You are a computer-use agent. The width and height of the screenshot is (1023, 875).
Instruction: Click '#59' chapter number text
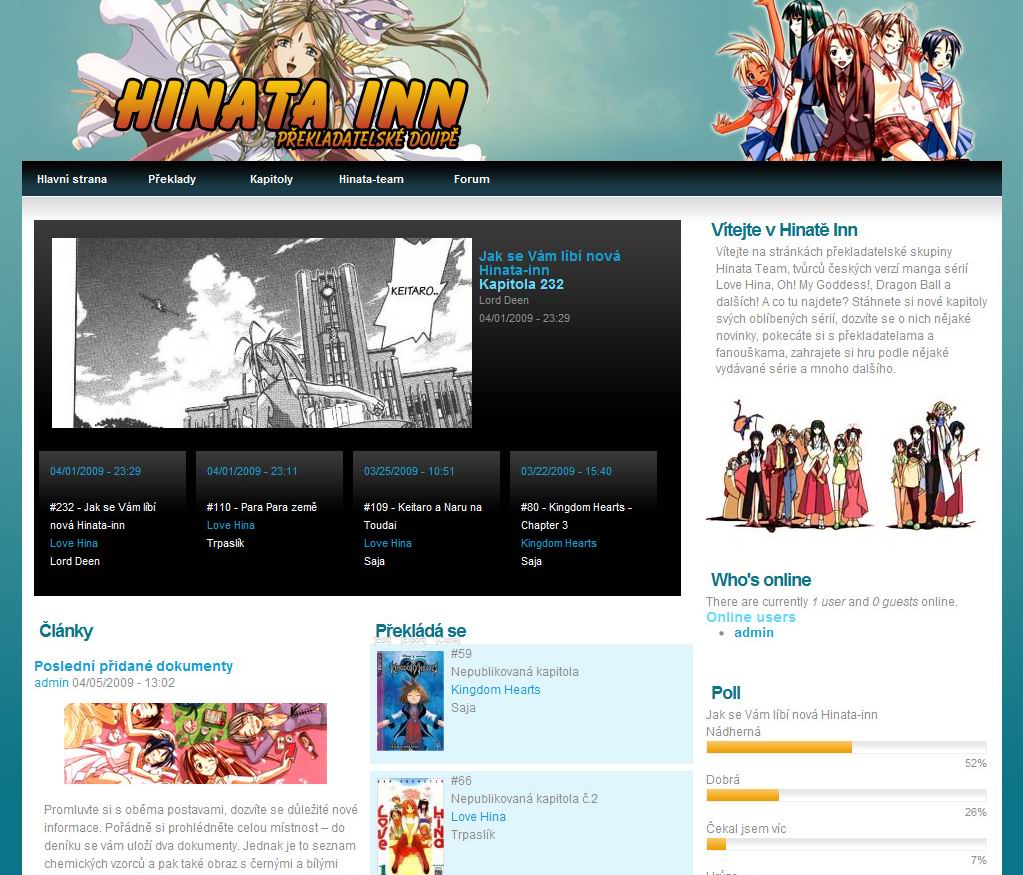pyautogui.click(x=461, y=654)
